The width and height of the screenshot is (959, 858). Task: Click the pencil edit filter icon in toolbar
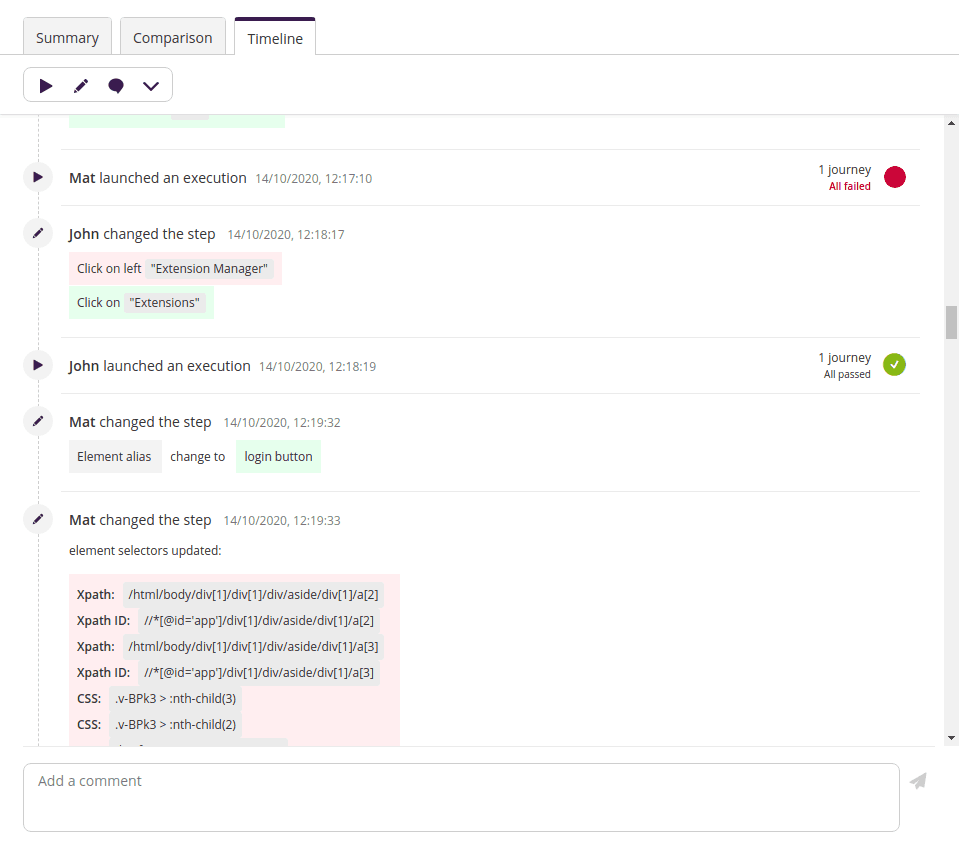(x=81, y=86)
